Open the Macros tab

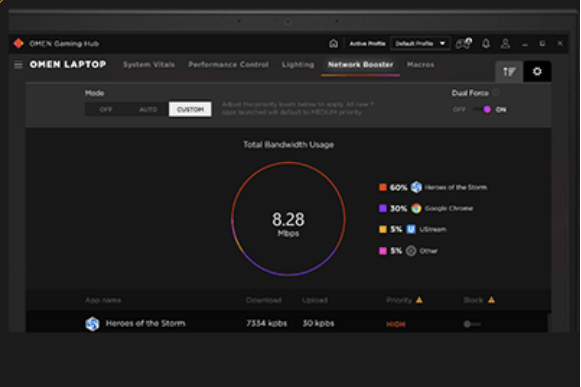421,64
